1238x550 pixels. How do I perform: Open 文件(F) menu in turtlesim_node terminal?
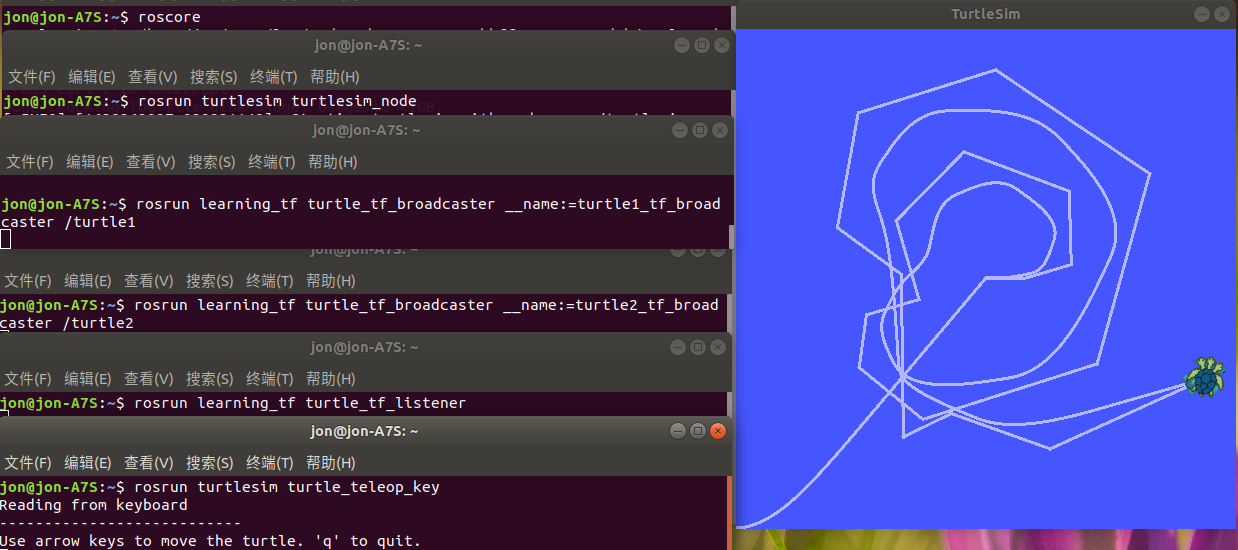[x=30, y=77]
